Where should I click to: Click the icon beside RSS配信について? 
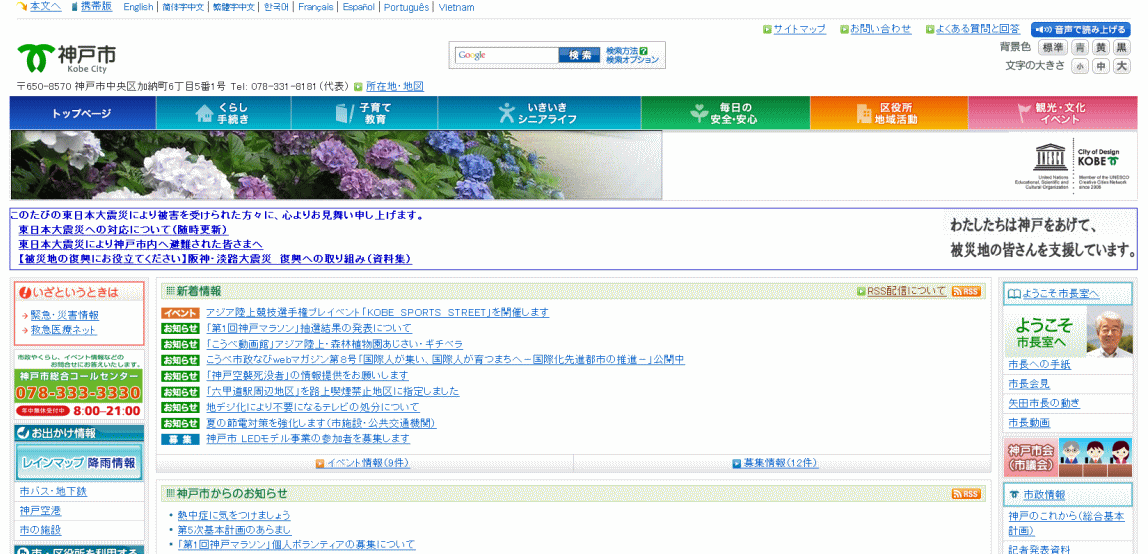tap(861, 291)
